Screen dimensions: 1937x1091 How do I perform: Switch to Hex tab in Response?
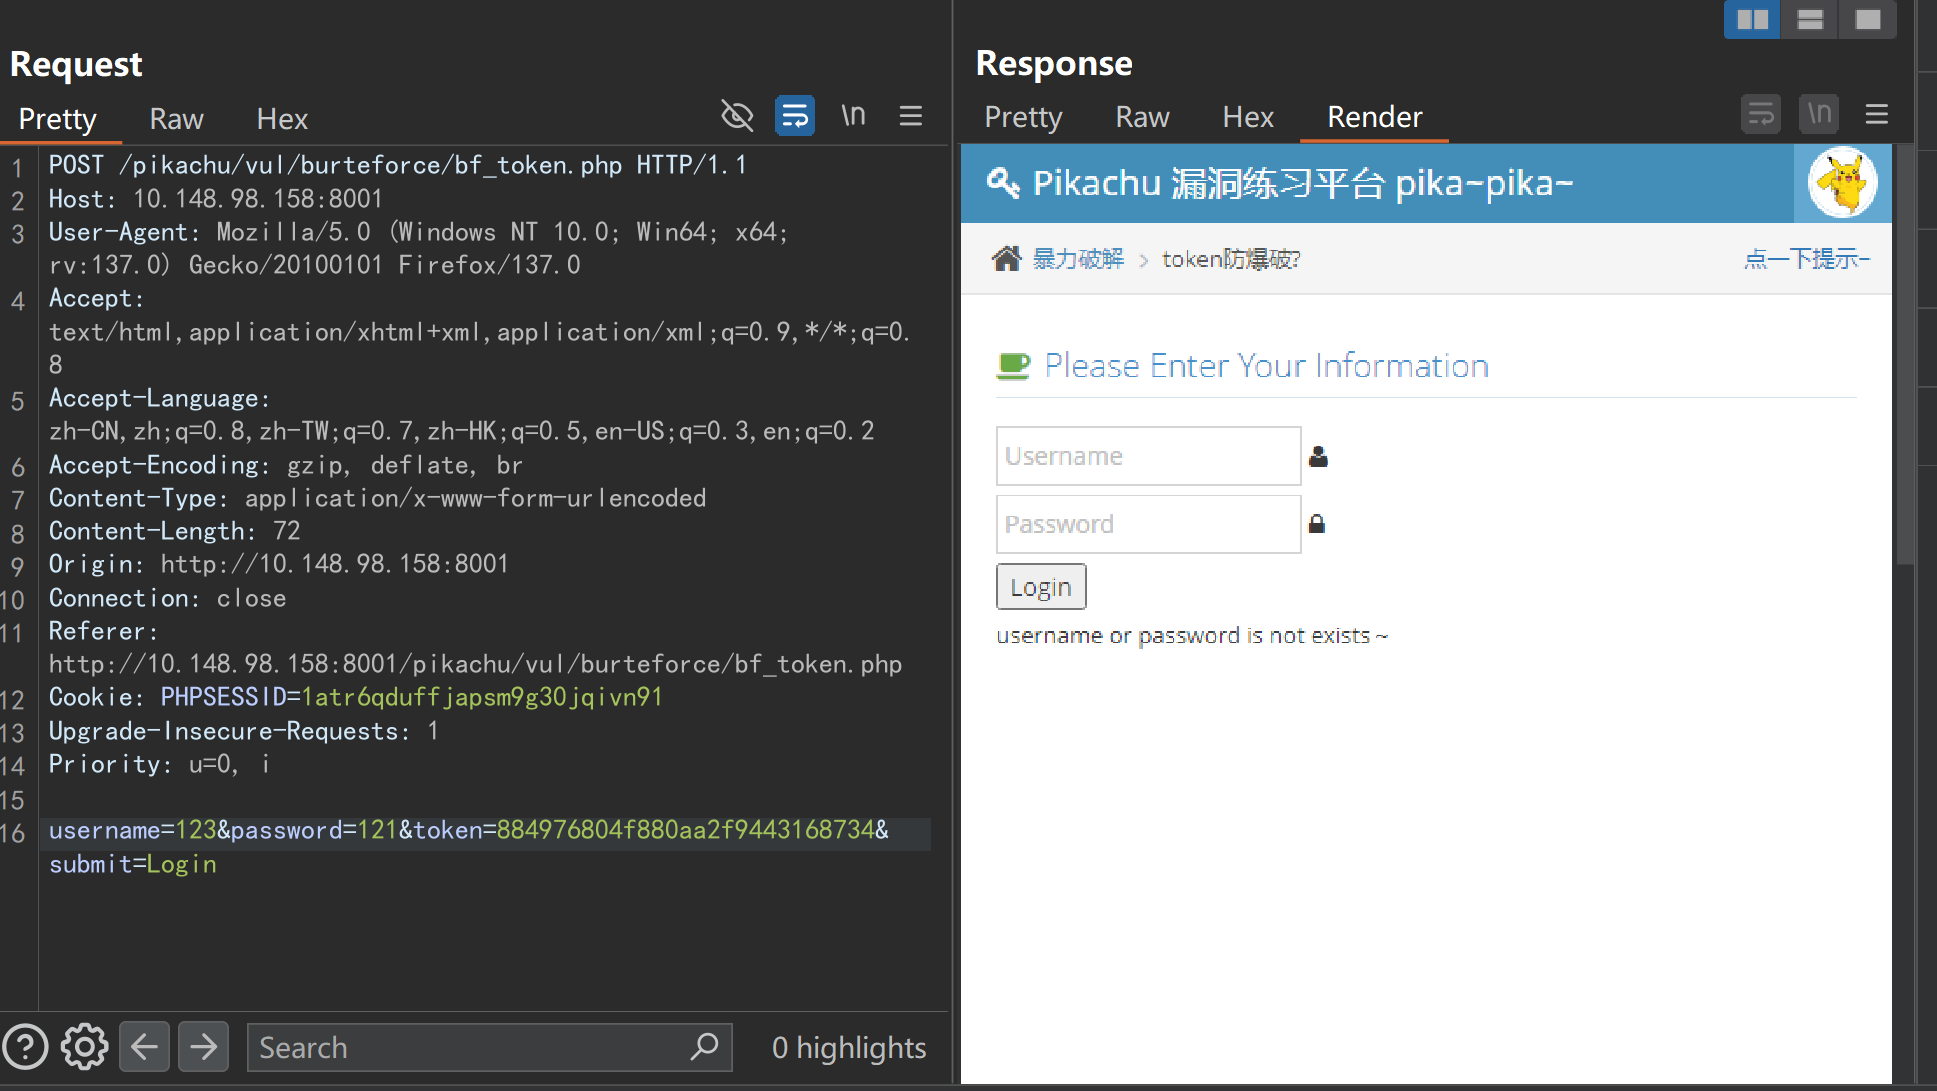tap(1247, 117)
